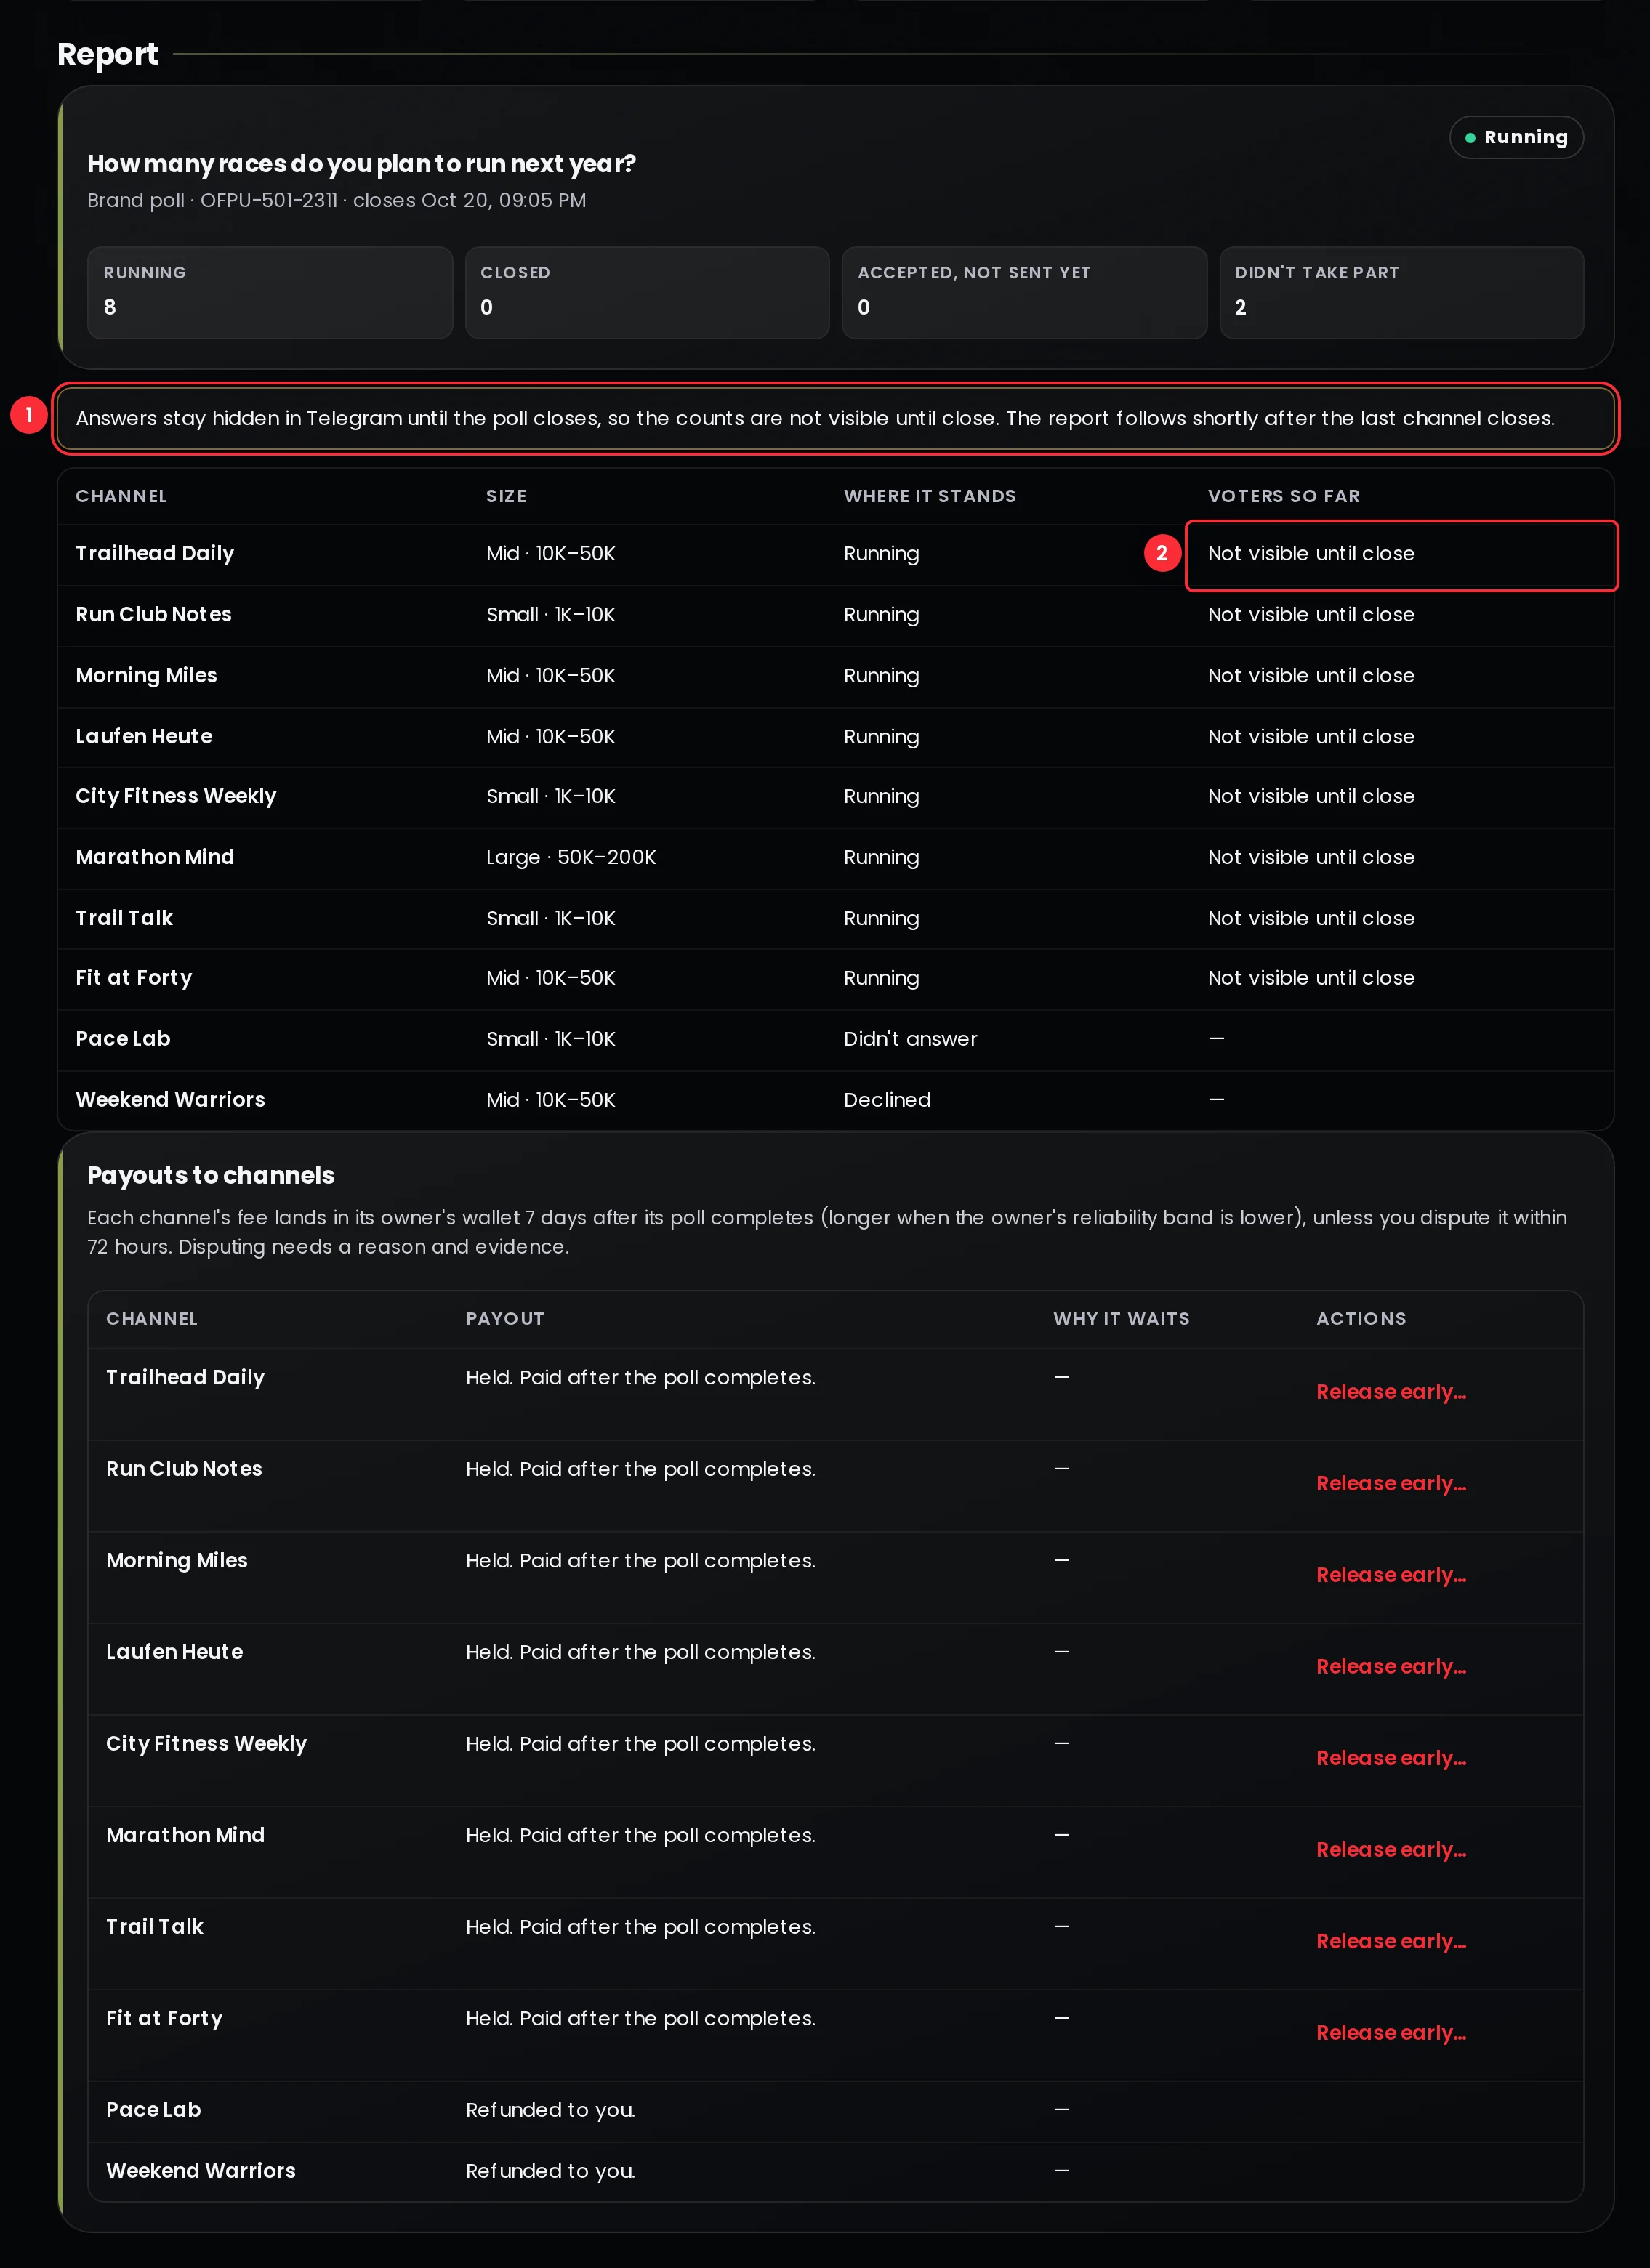Click the Running status badge
This screenshot has height=2268, width=1650.
(1516, 137)
